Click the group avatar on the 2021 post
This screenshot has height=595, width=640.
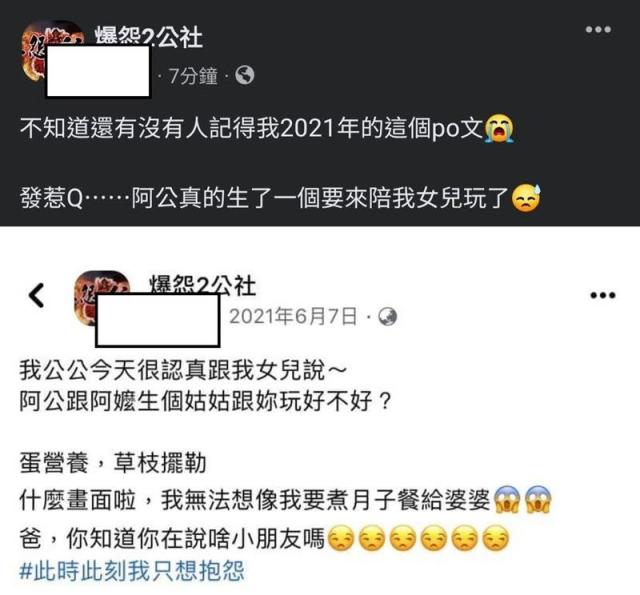[x=86, y=296]
